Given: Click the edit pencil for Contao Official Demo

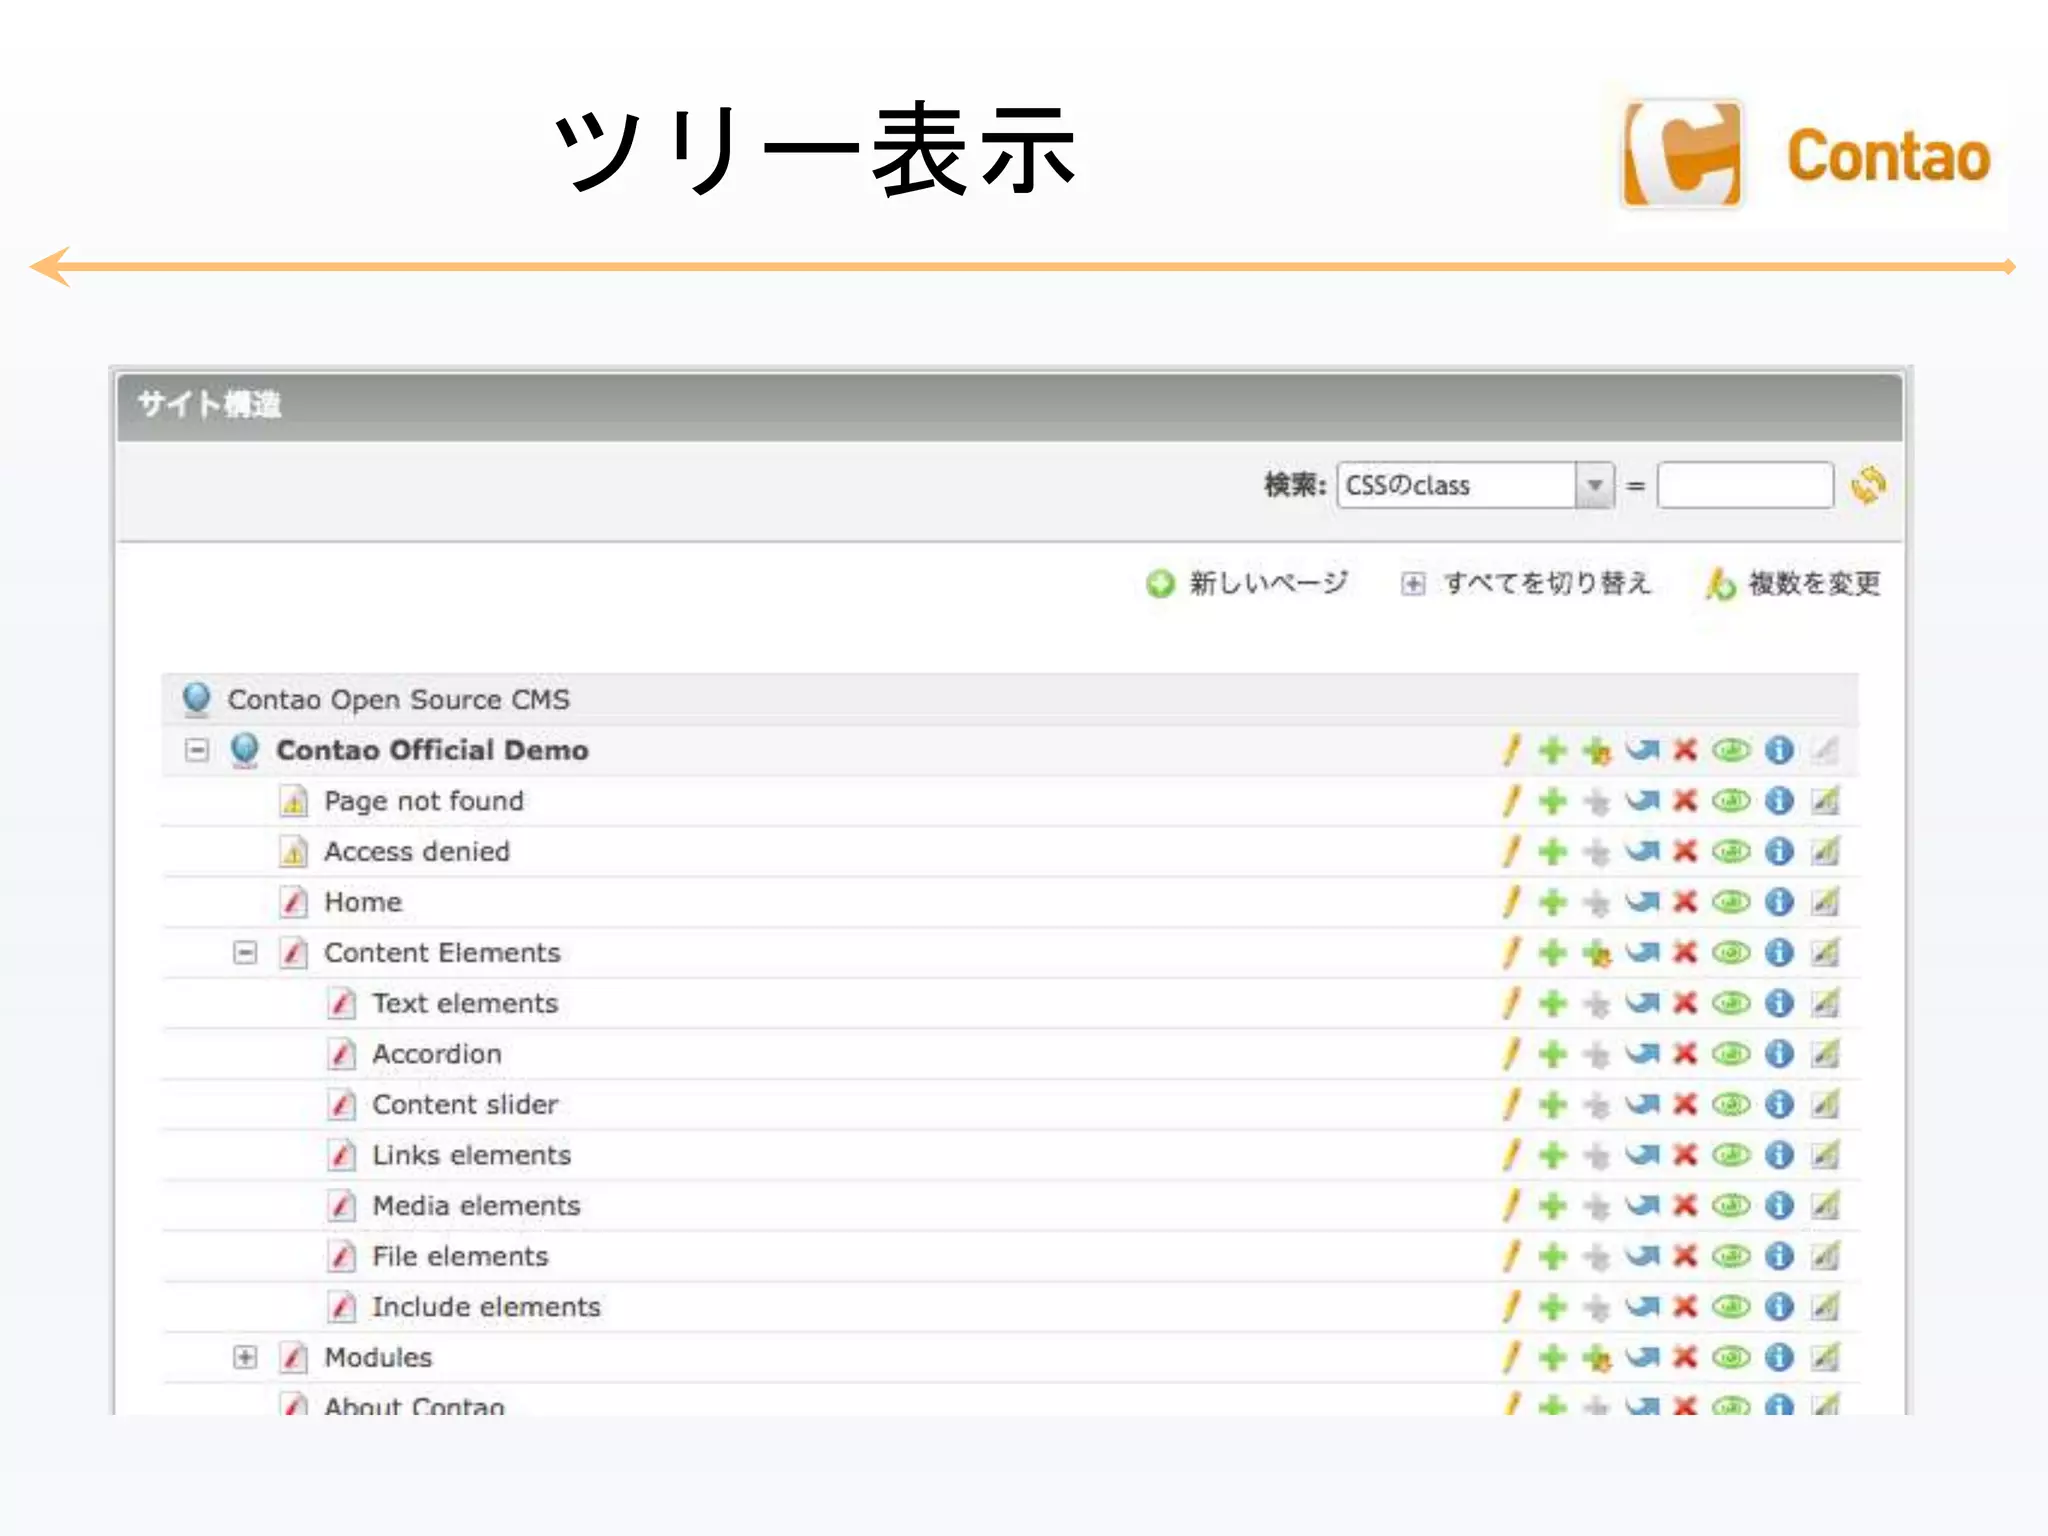Looking at the screenshot, I should coord(1511,750).
